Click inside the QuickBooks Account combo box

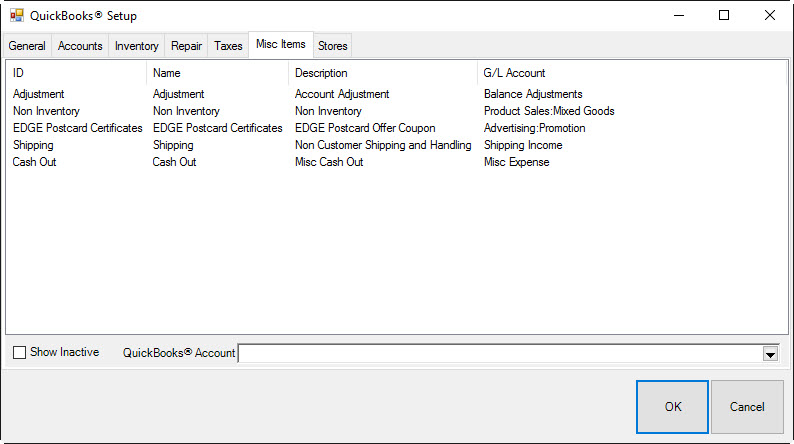click(x=500, y=353)
